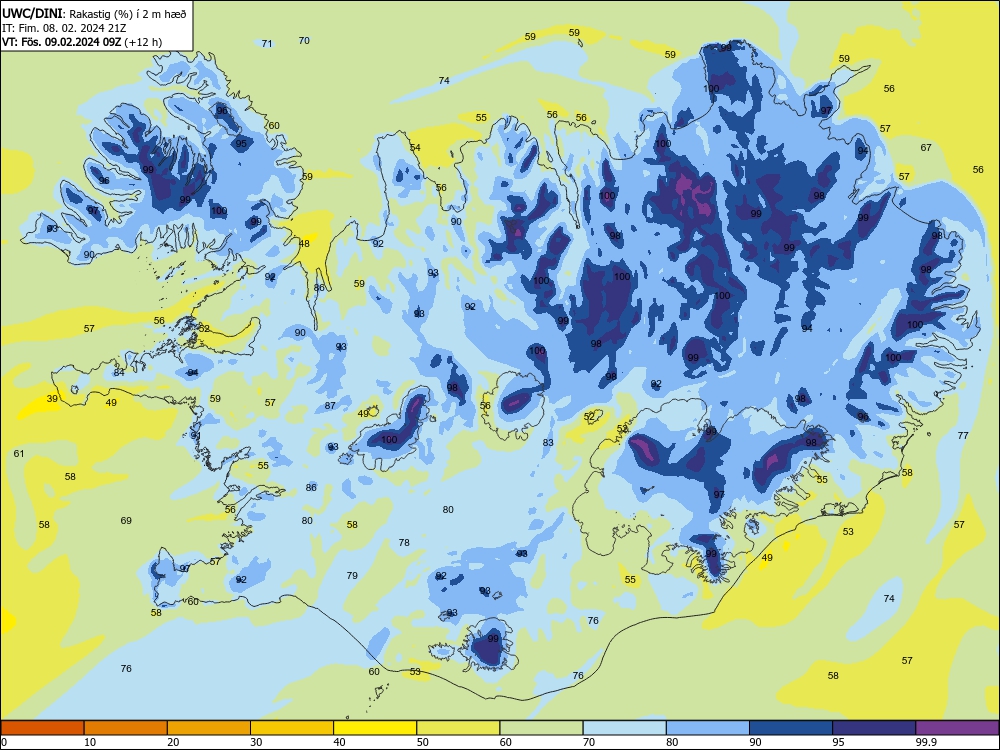Image resolution: width=1000 pixels, height=750 pixels.
Task: Click the humidity value 87 on the map
Action: tap(330, 406)
